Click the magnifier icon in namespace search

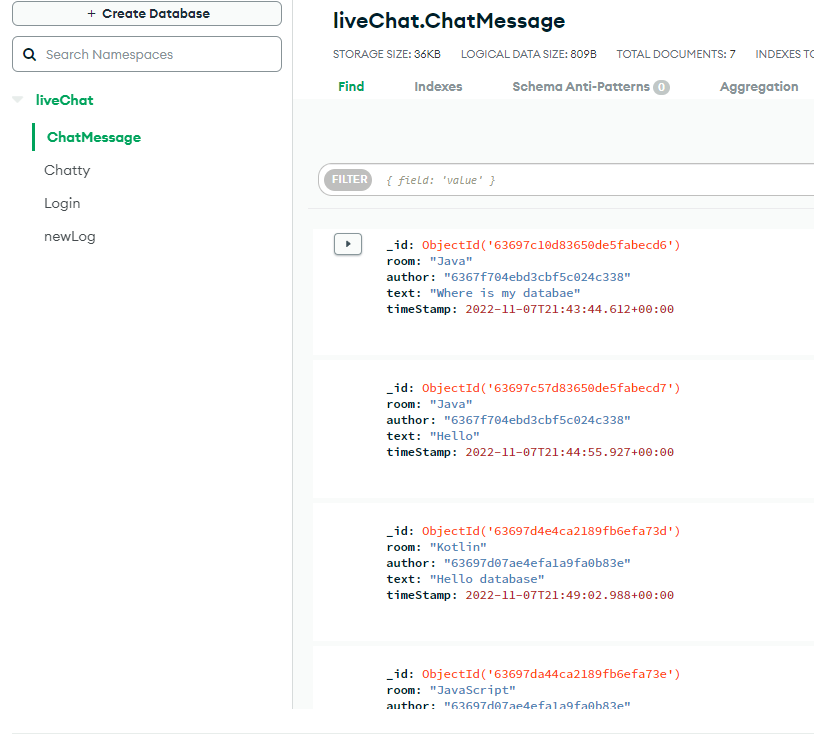click(29, 55)
